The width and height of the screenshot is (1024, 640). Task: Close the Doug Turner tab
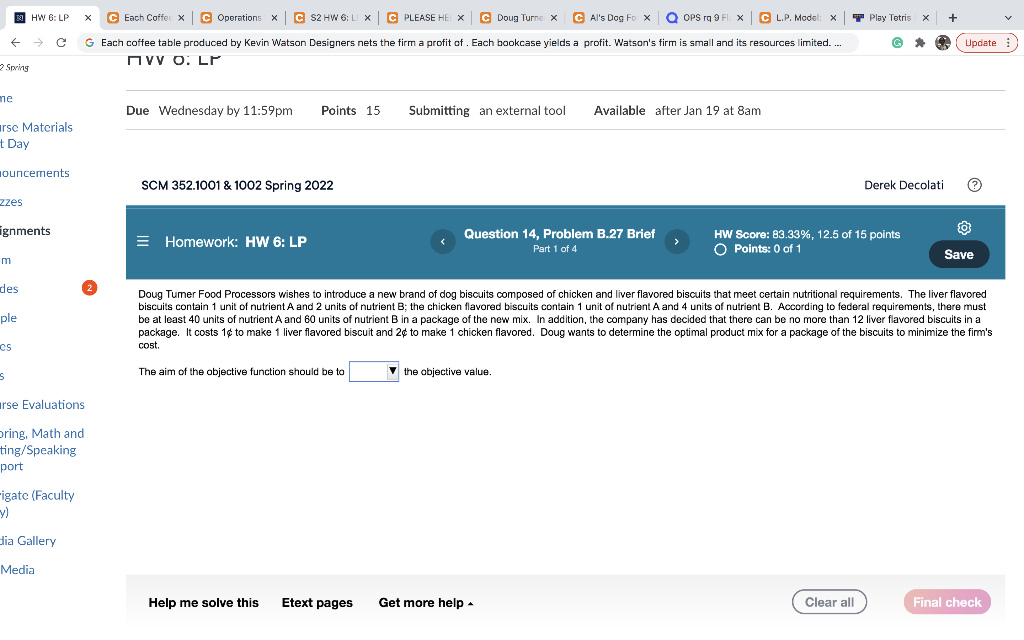tap(554, 18)
